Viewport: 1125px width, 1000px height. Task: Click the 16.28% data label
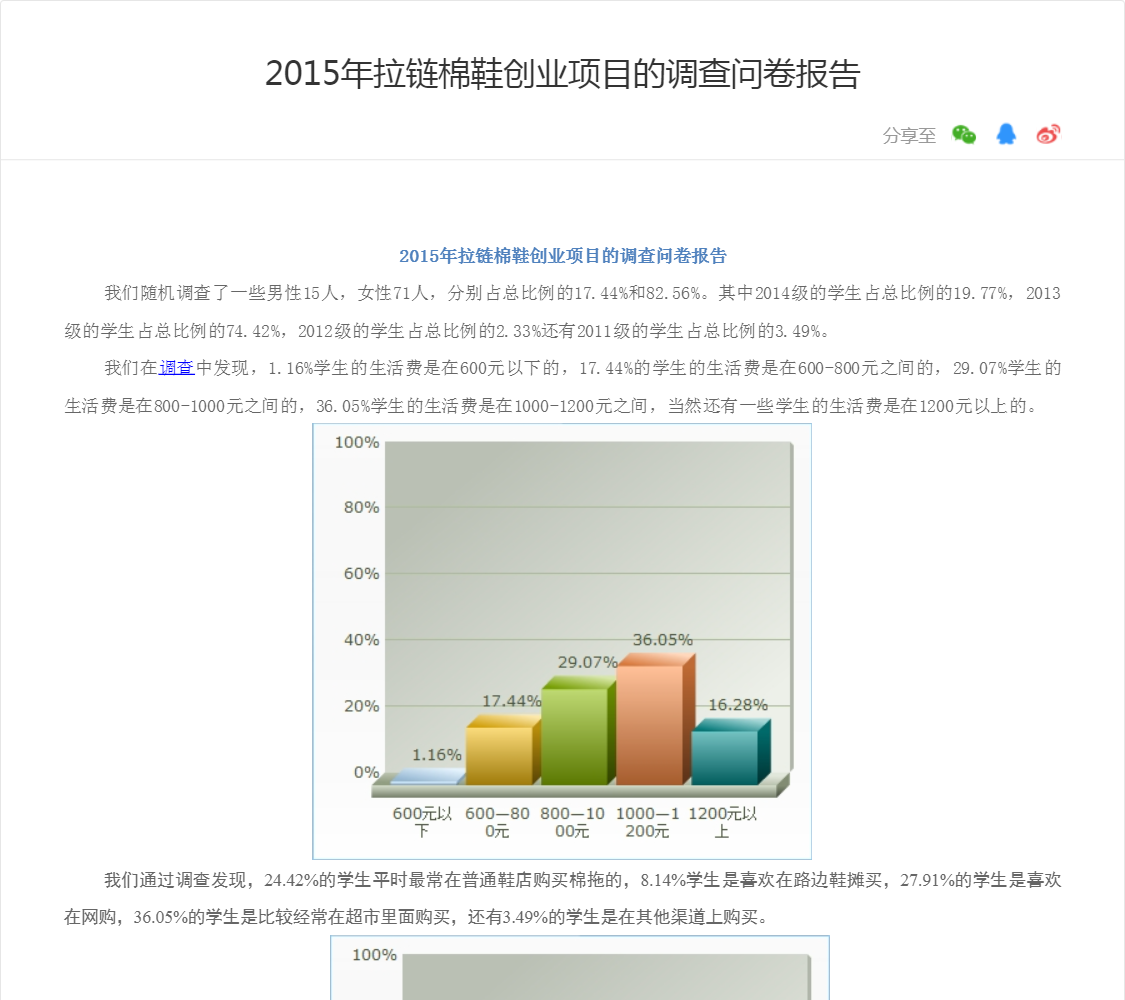[x=738, y=705]
